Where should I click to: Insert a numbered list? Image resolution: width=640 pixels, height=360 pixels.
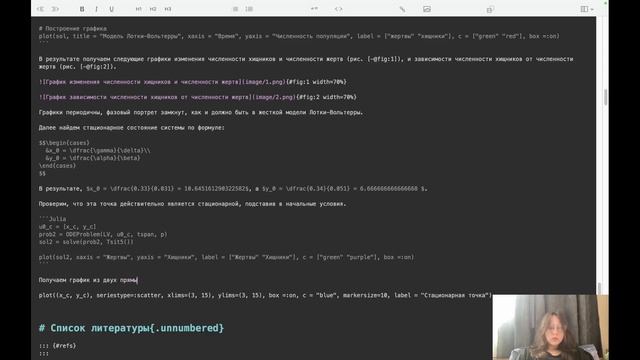[x=249, y=9]
